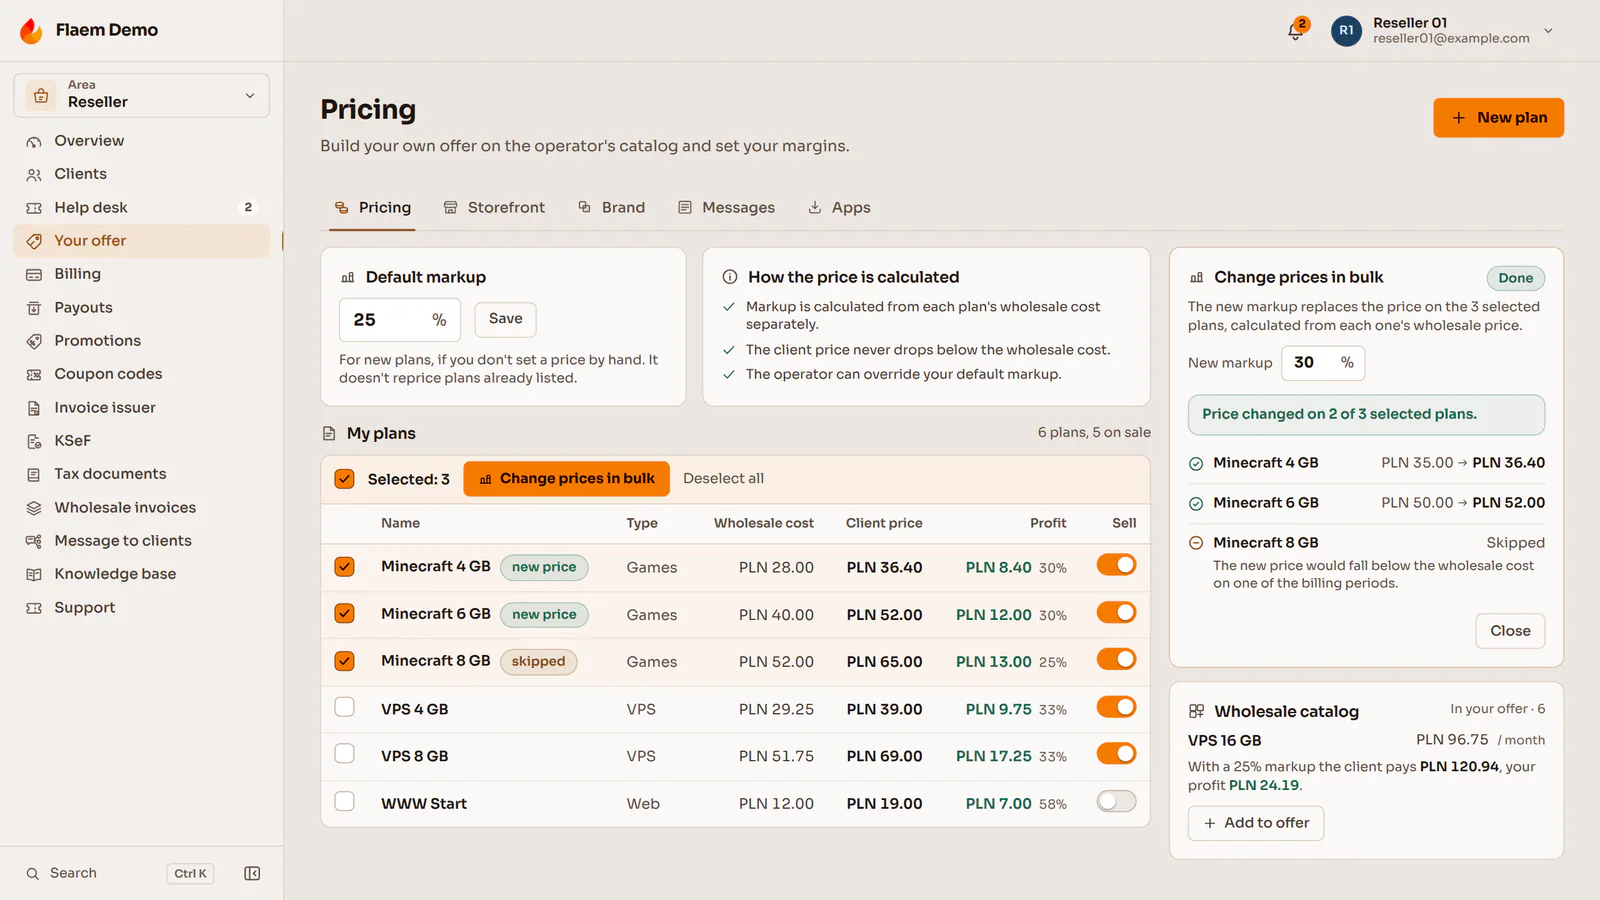1600x900 pixels.
Task: Switch to the Brand tab
Action: click(x=611, y=208)
